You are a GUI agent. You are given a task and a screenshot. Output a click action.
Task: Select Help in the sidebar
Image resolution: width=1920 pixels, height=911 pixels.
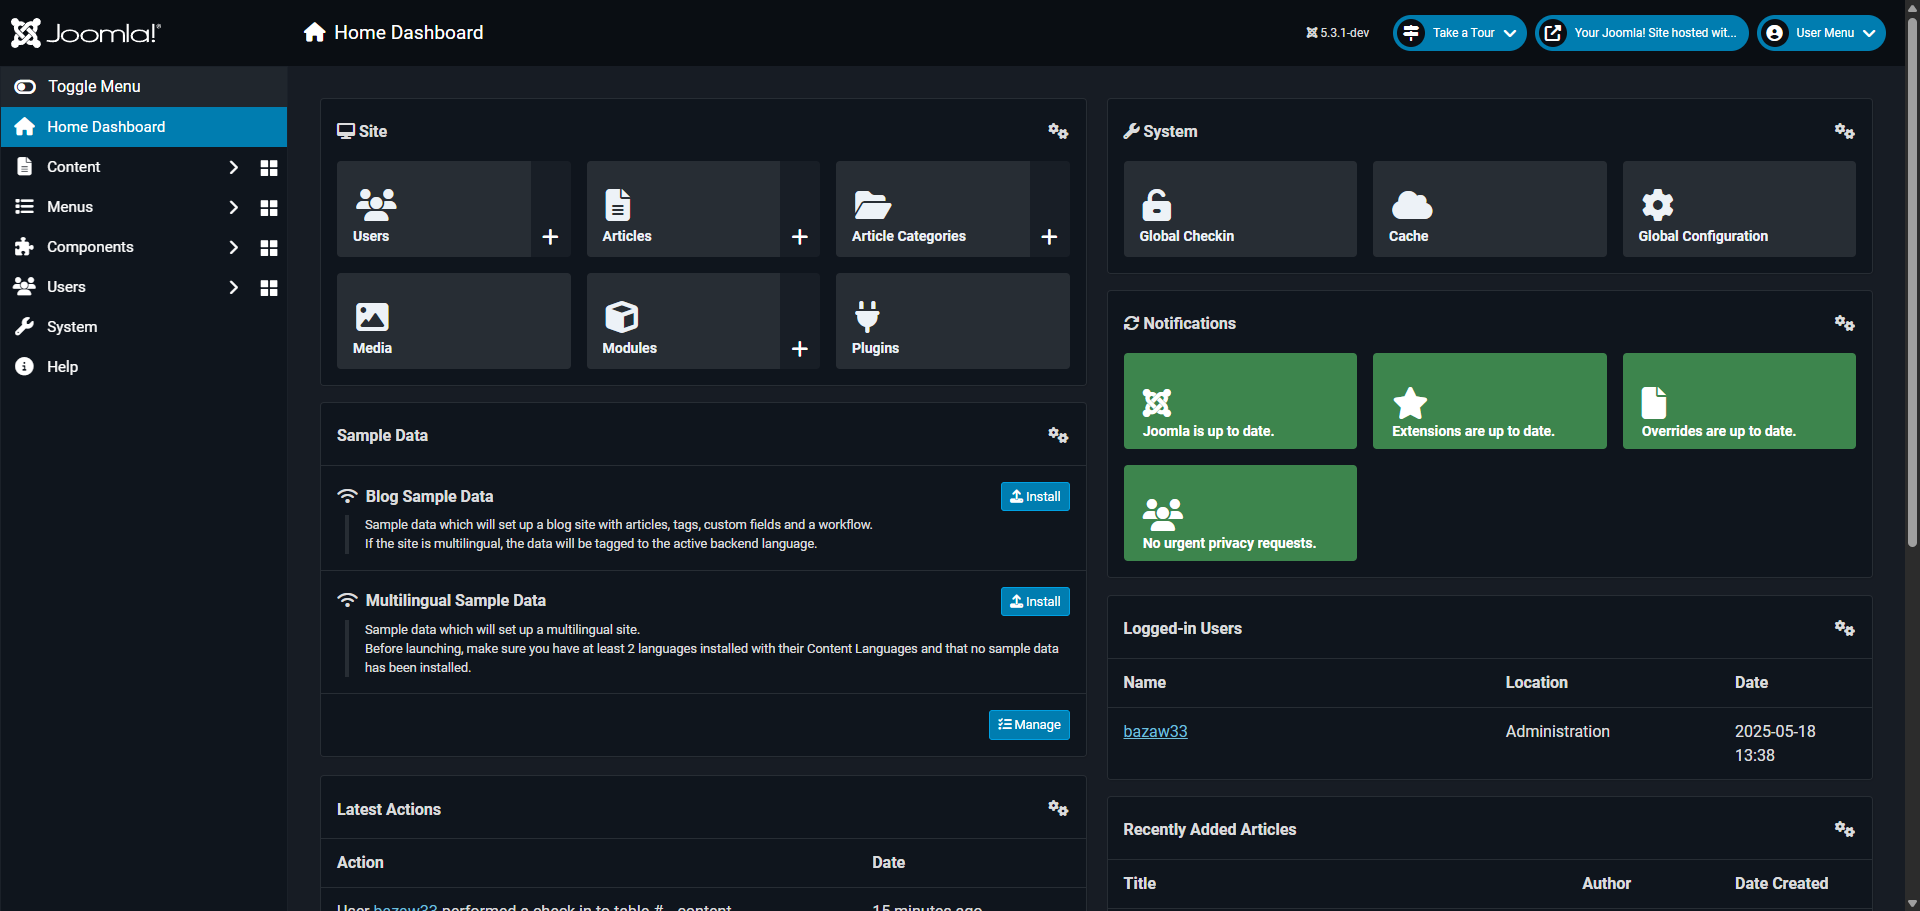62,366
